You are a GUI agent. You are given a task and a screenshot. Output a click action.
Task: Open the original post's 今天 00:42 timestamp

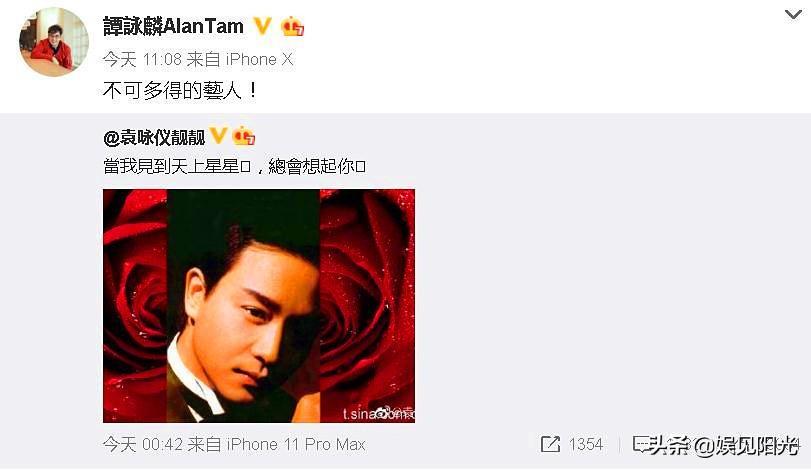143,444
